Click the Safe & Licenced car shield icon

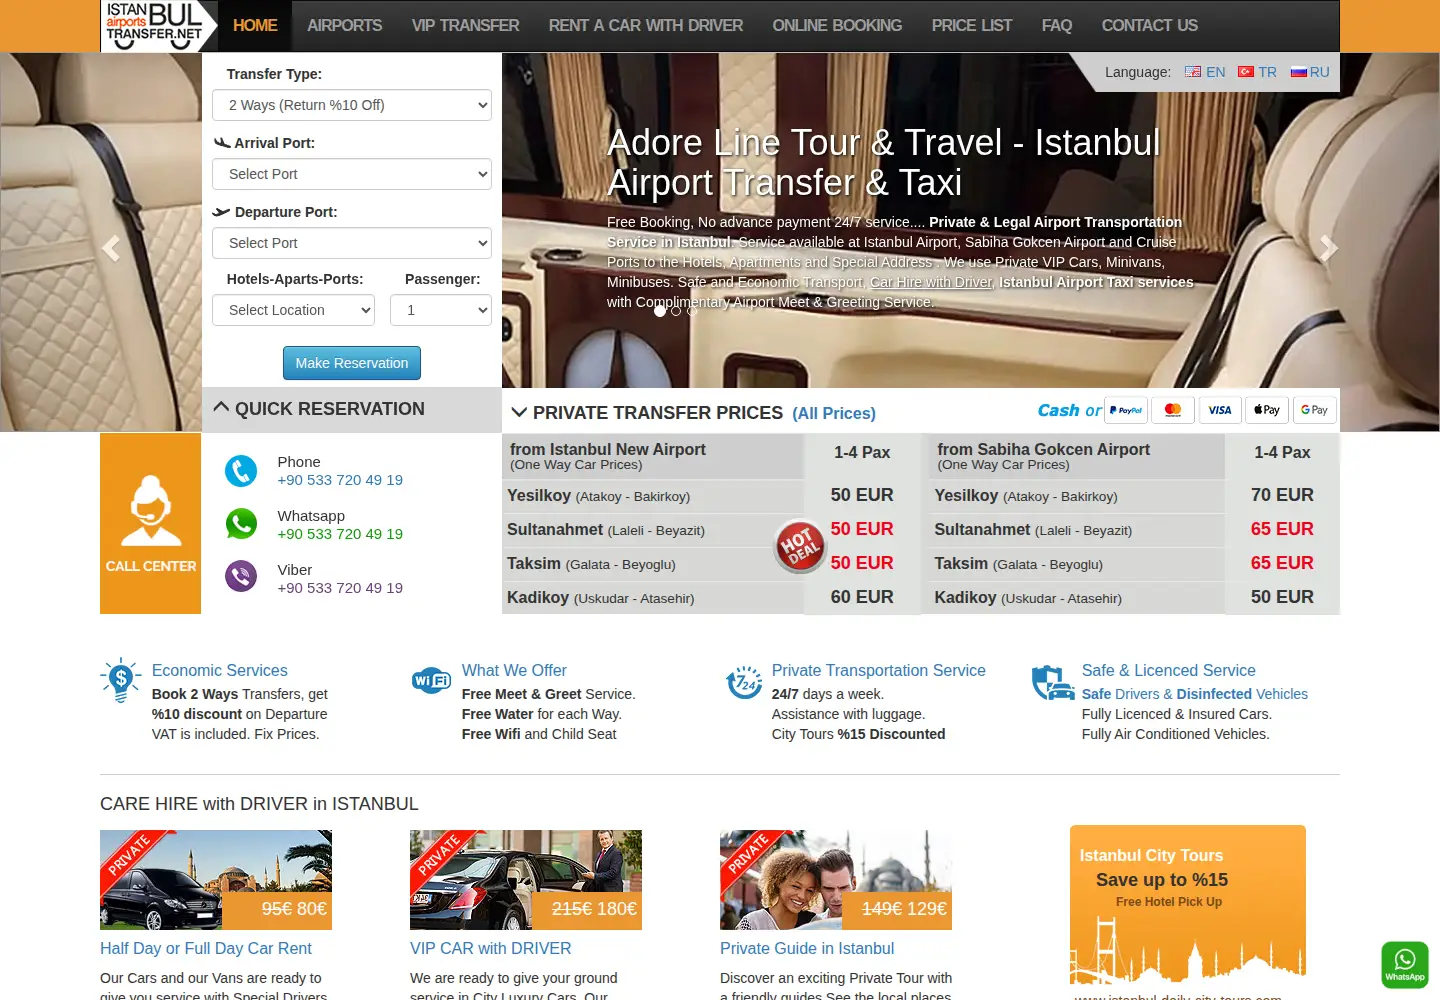(1052, 682)
